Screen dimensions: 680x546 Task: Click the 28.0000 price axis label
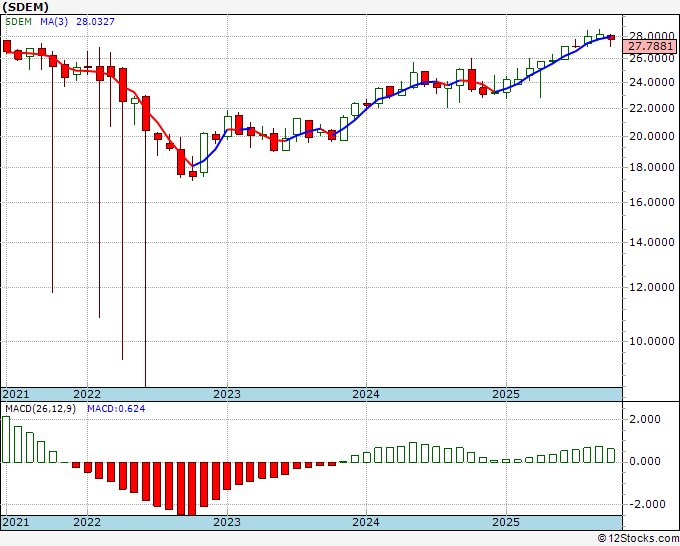click(x=652, y=36)
